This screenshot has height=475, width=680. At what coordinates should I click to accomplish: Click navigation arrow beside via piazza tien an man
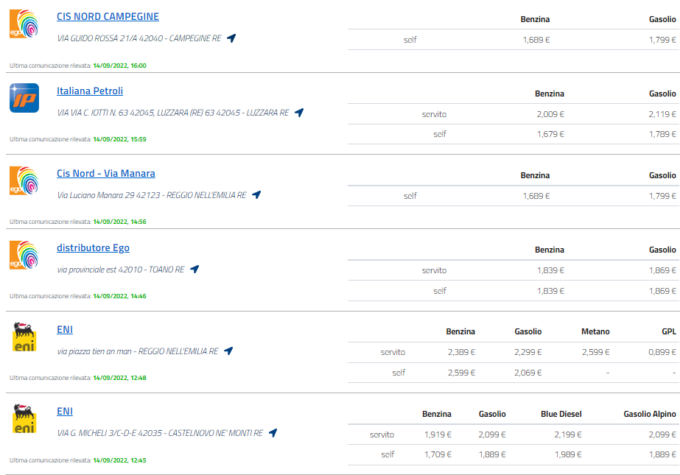tap(229, 351)
